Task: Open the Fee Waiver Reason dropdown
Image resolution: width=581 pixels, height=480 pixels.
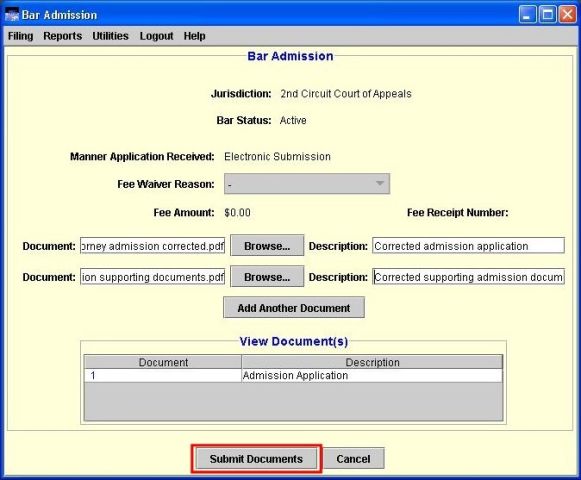Action: pyautogui.click(x=307, y=184)
